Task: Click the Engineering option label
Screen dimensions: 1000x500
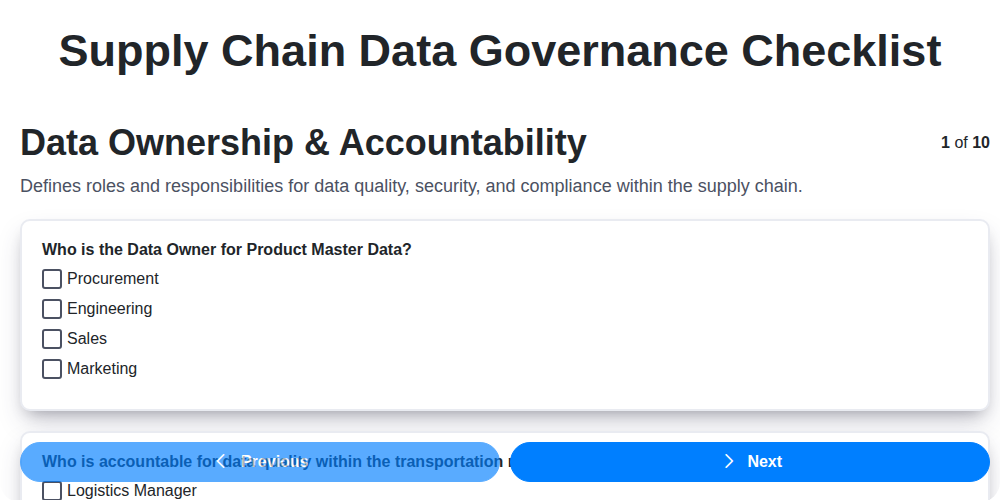Action: pos(110,309)
